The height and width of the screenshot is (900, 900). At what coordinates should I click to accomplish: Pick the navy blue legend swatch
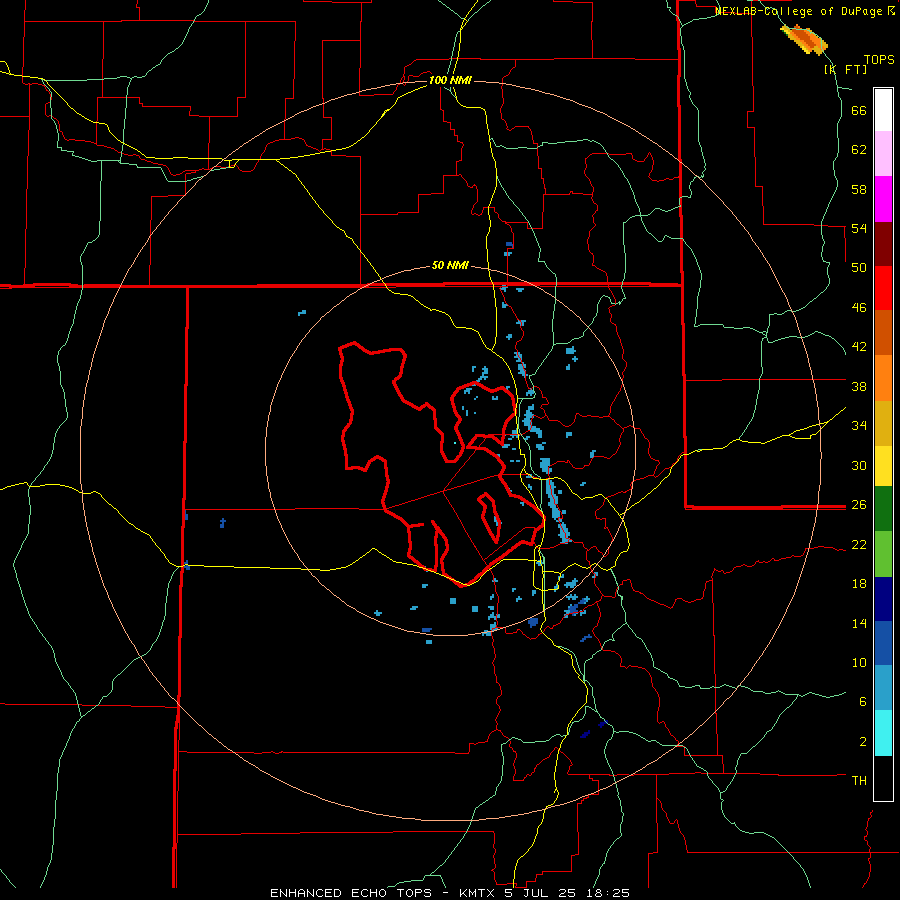883,599
